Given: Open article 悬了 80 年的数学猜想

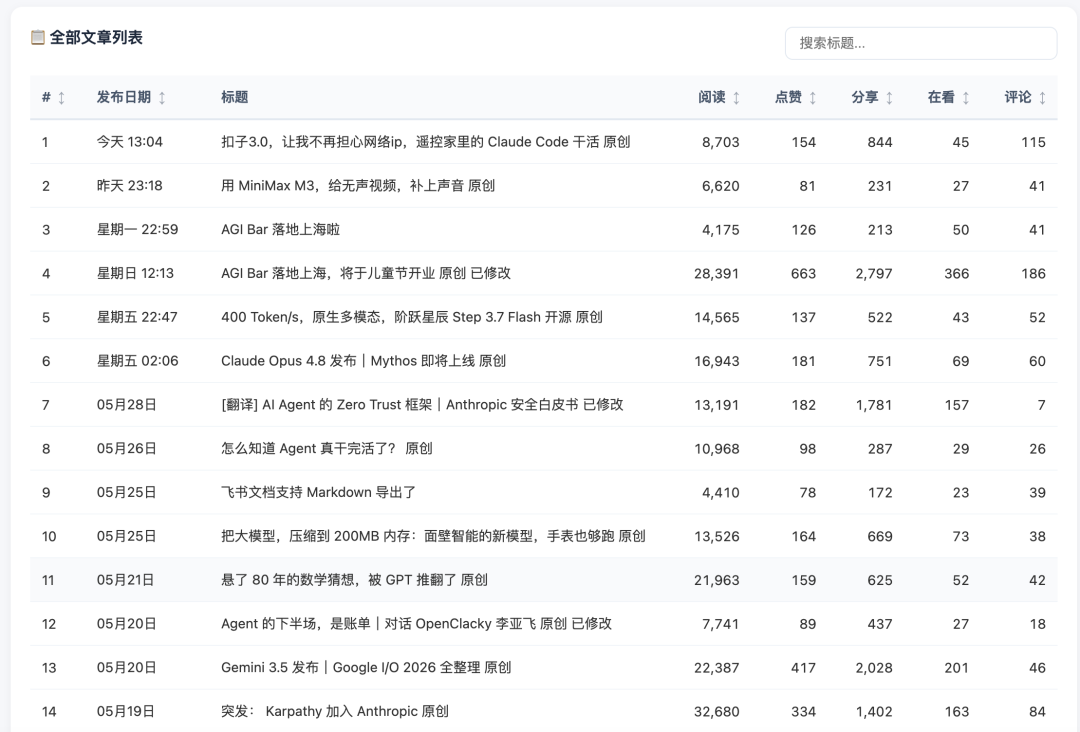Looking at the screenshot, I should click(x=354, y=580).
